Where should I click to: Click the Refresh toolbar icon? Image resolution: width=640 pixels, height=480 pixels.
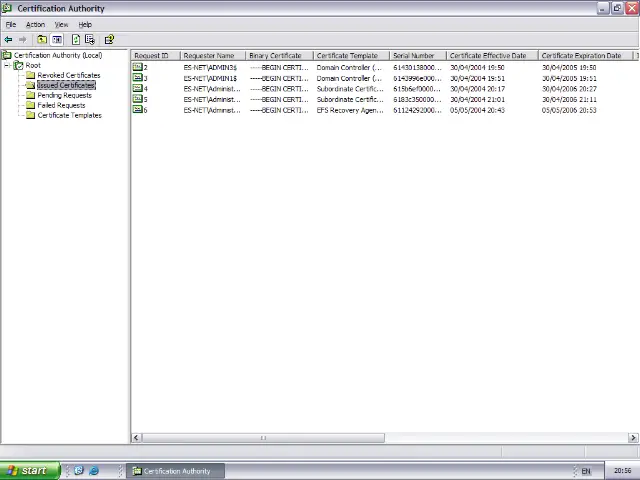[x=76, y=40]
